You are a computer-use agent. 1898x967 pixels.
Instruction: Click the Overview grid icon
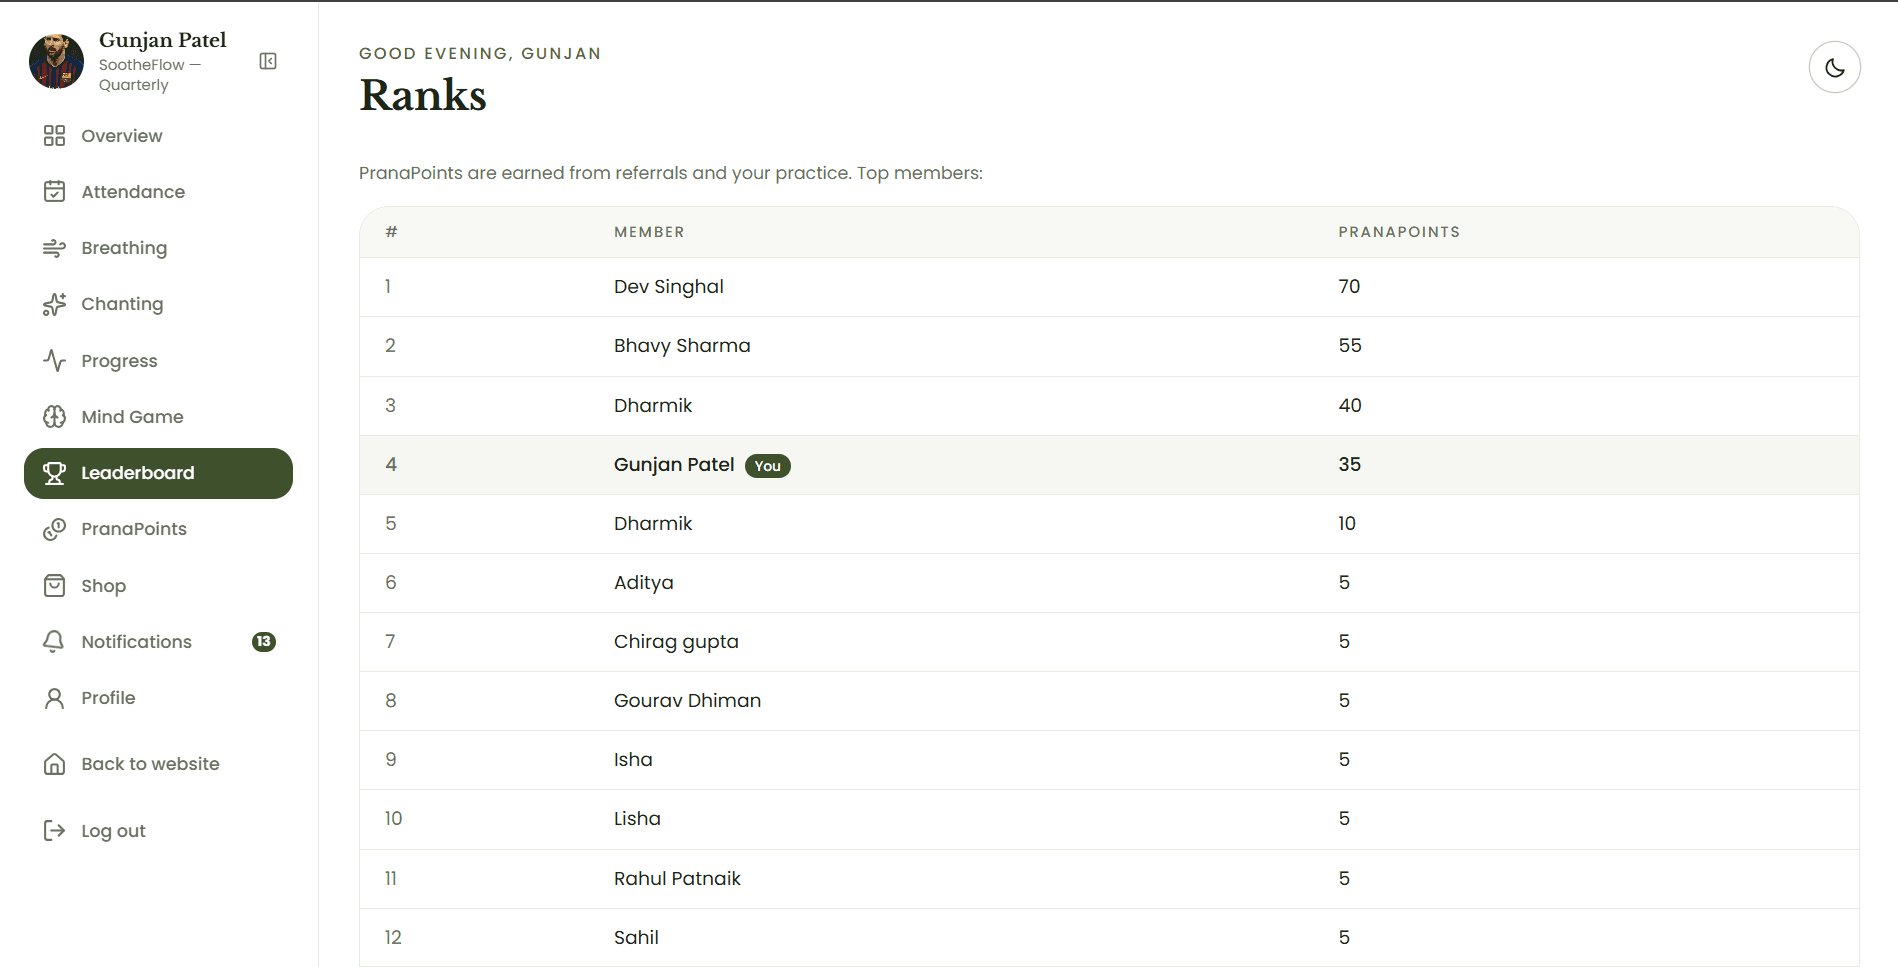(54, 136)
